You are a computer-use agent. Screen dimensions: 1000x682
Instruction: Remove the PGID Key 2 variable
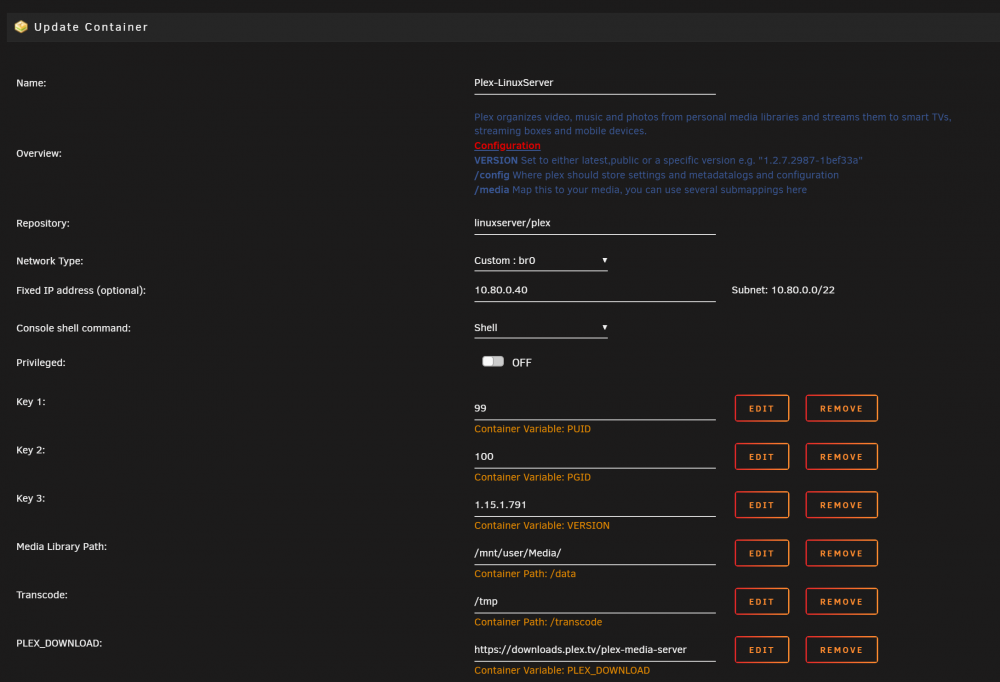[x=841, y=457]
